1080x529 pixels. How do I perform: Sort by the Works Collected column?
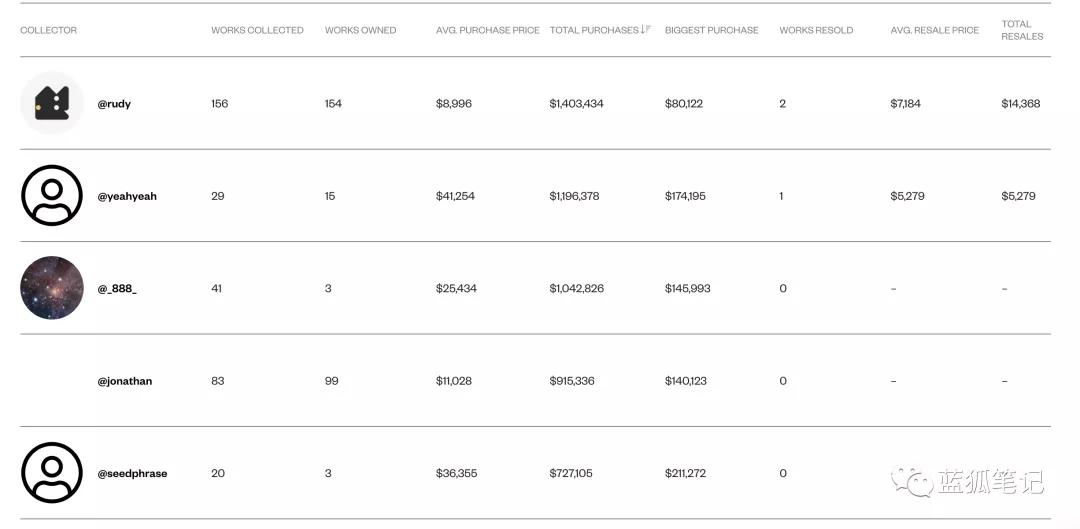pyautogui.click(x=257, y=30)
